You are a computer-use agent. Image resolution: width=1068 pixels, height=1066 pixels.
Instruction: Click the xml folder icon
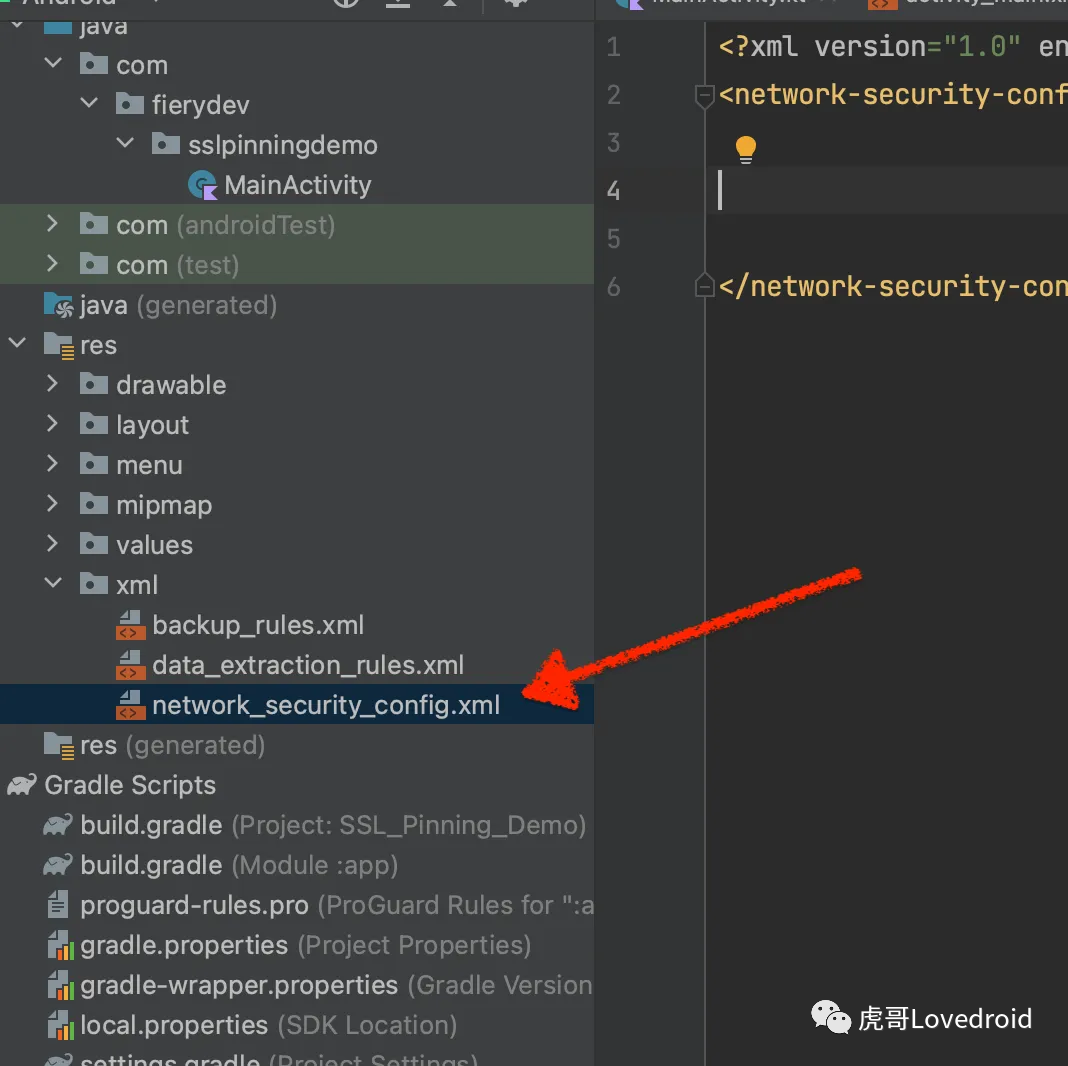coord(94,584)
